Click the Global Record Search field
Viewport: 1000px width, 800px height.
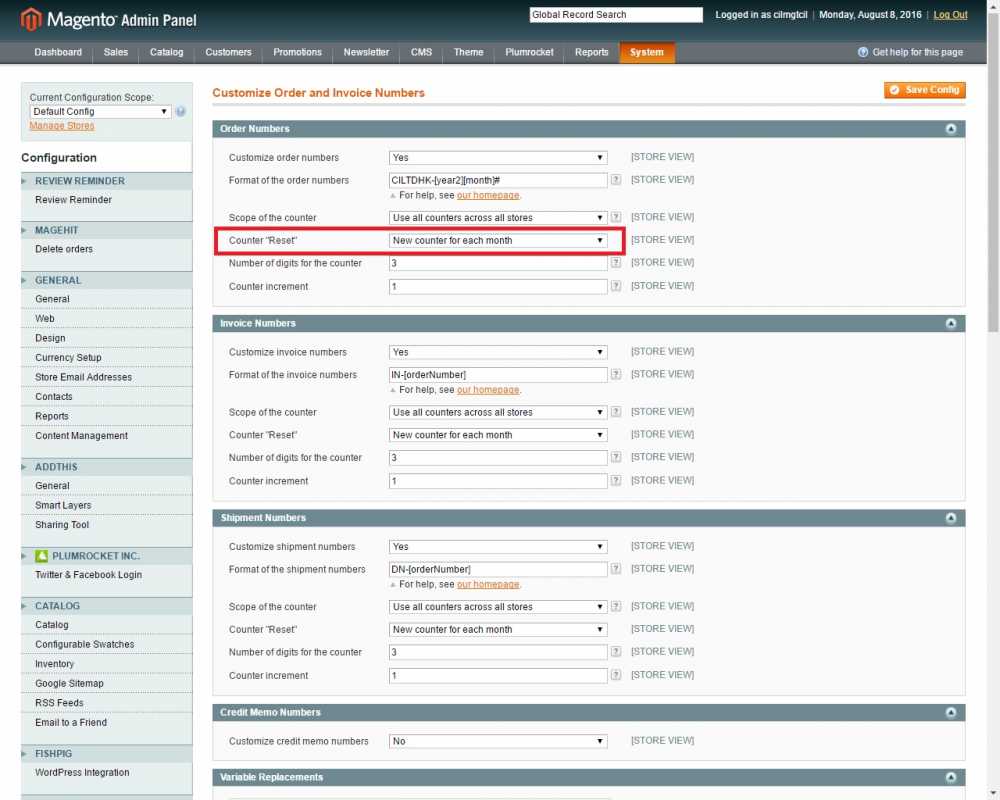click(x=616, y=15)
